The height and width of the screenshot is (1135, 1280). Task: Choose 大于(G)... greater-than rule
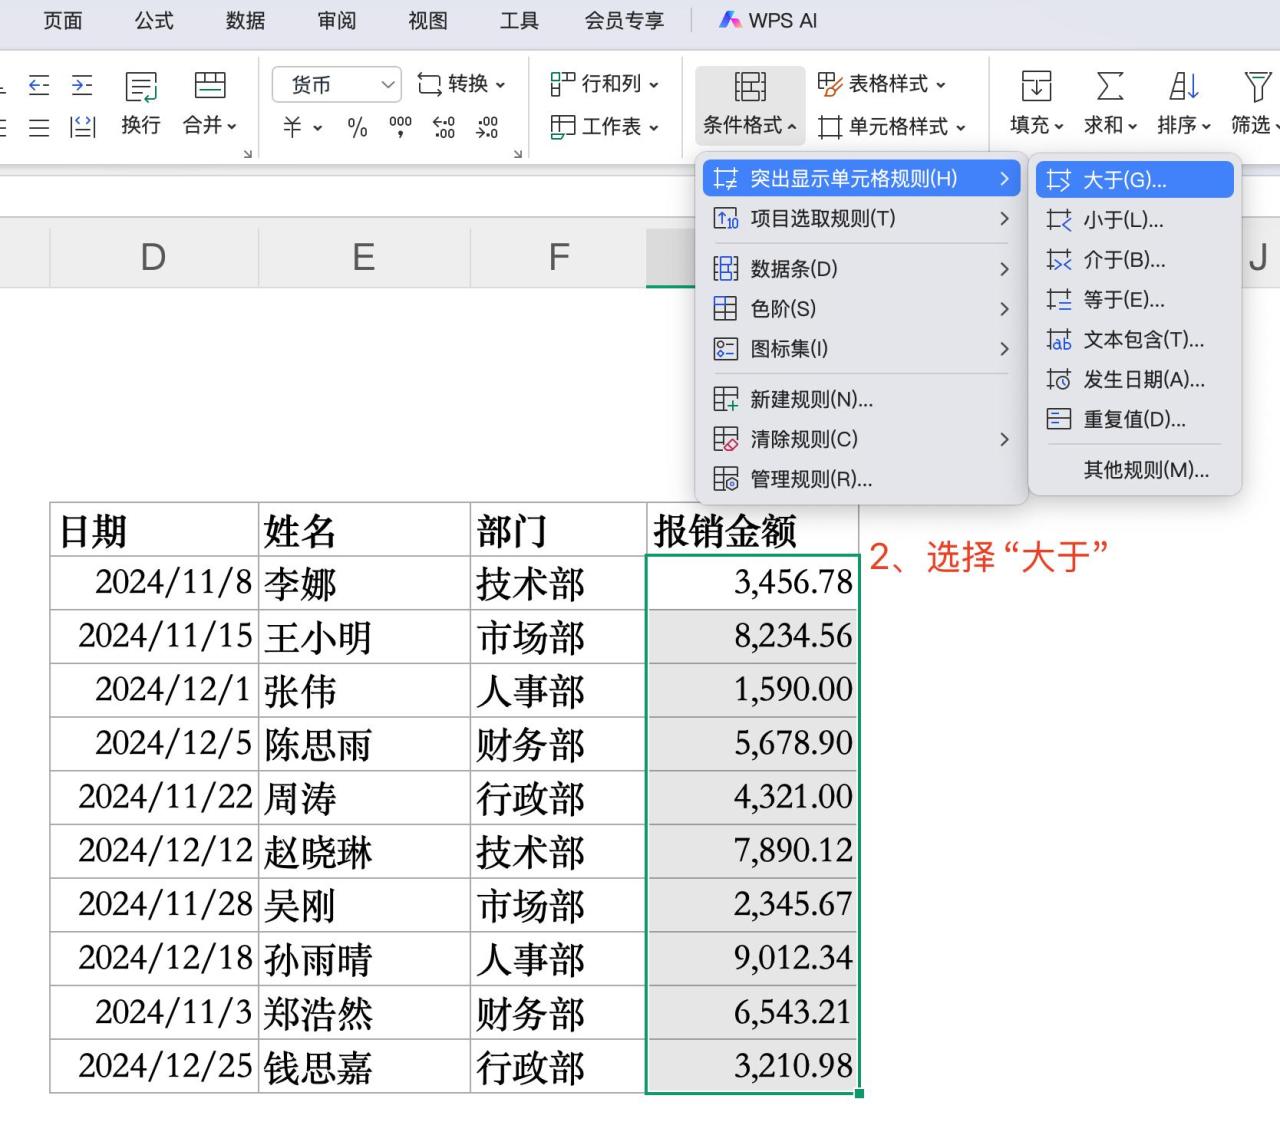click(1134, 180)
